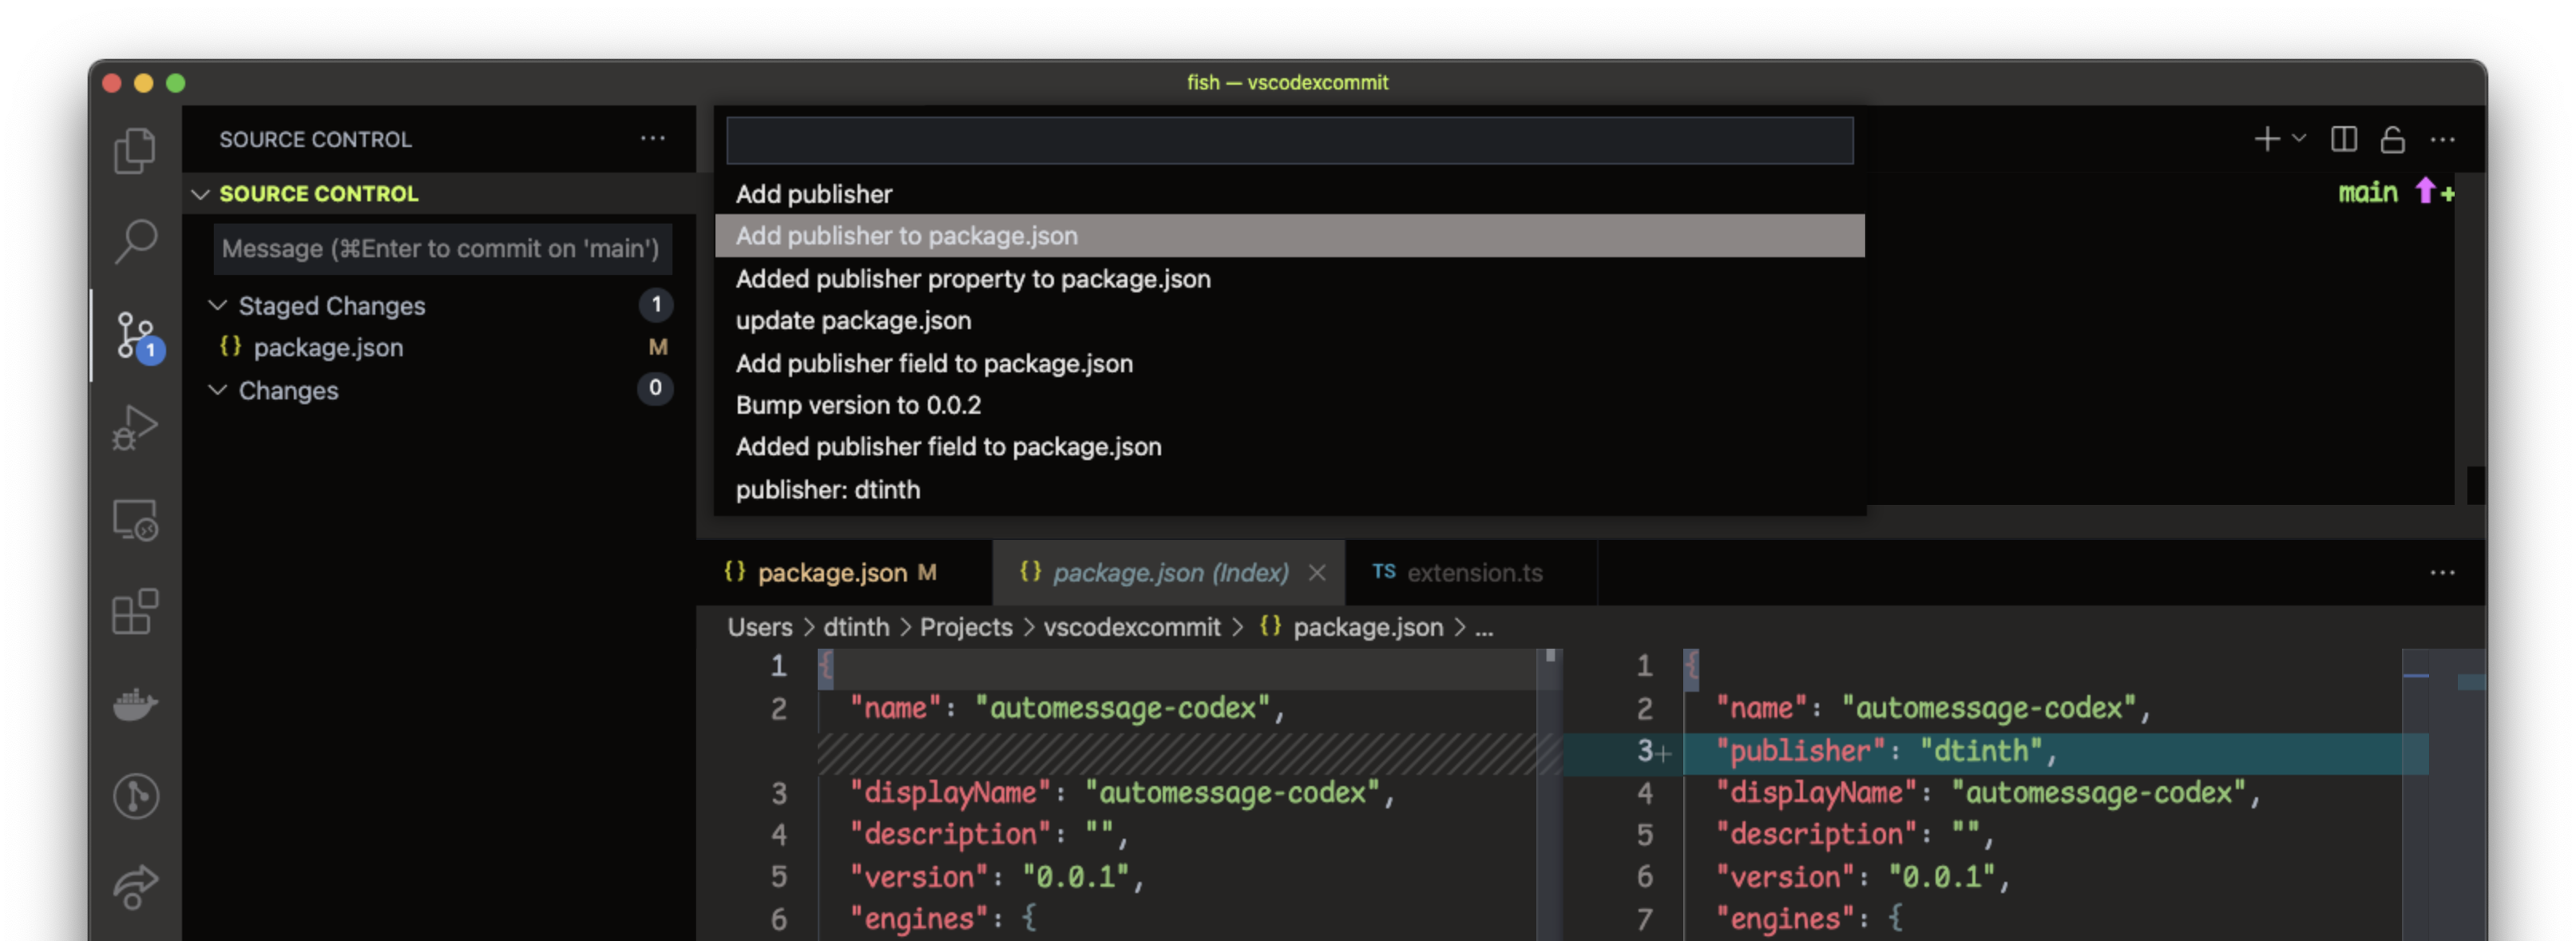
Task: Click the split terminal icon
Action: pyautogui.click(x=2343, y=139)
